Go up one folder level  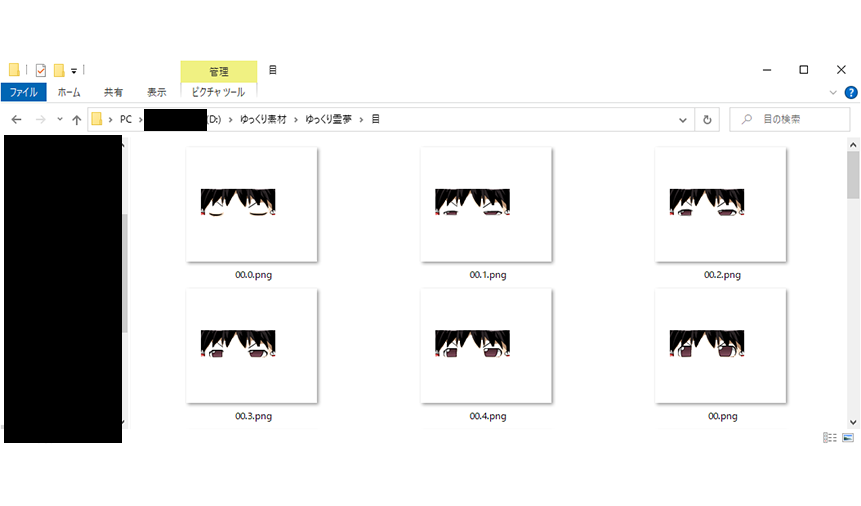[76, 120]
